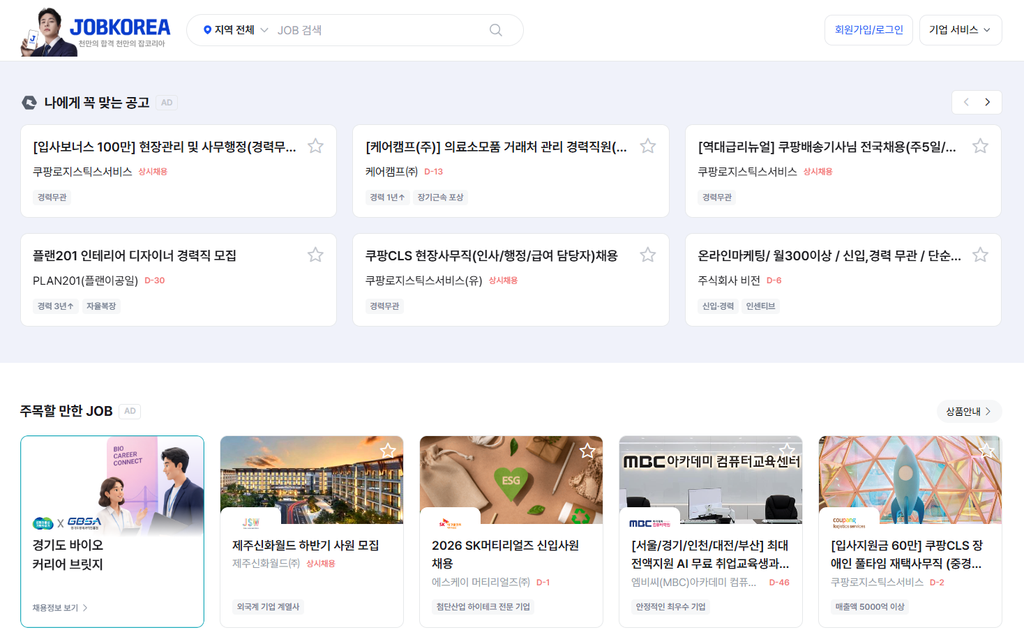Star the 플랜201 인테리어 디자이너 posting
This screenshot has width=1024, height=635.
pyautogui.click(x=315, y=255)
